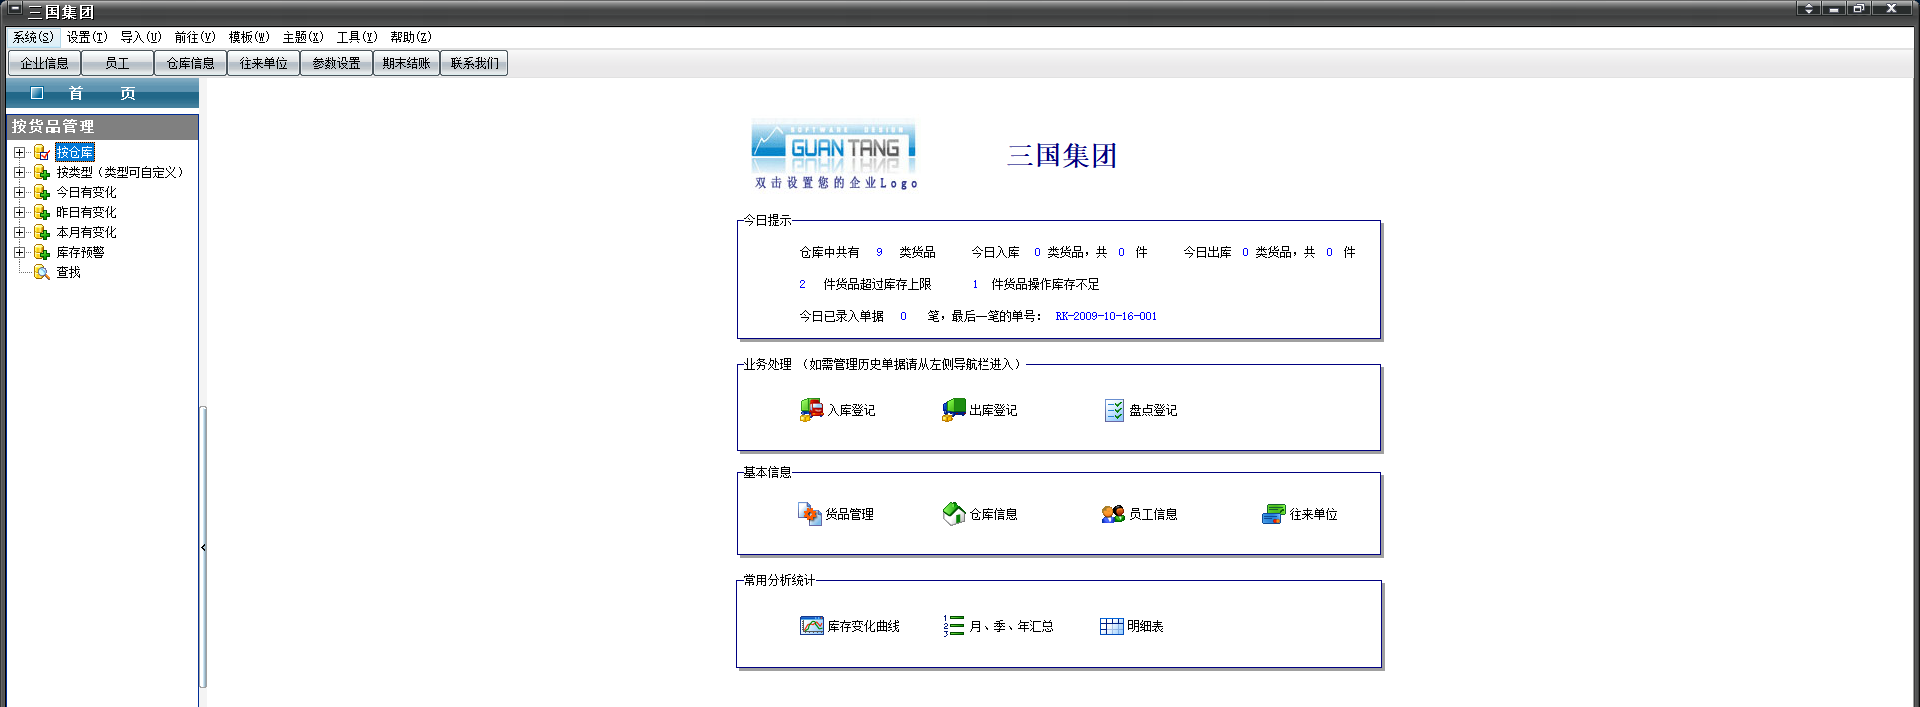Click the 期末结账 toolbar button
Image resolution: width=1920 pixels, height=707 pixels.
[406, 63]
